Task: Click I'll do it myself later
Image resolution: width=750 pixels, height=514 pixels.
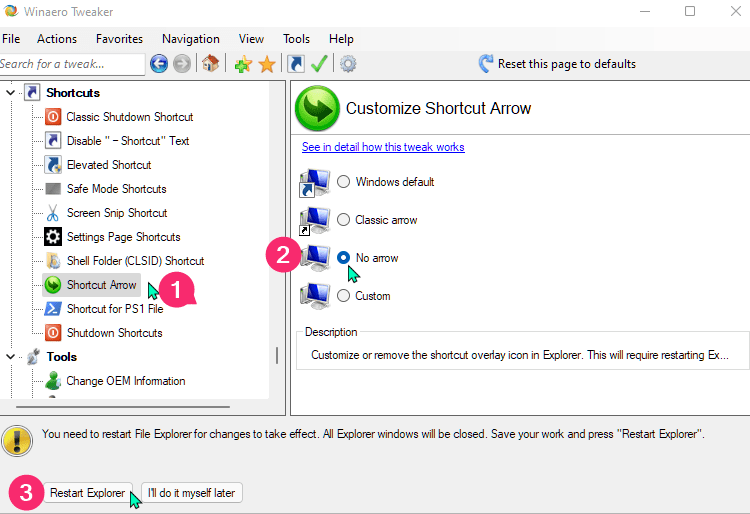Action: pos(192,493)
